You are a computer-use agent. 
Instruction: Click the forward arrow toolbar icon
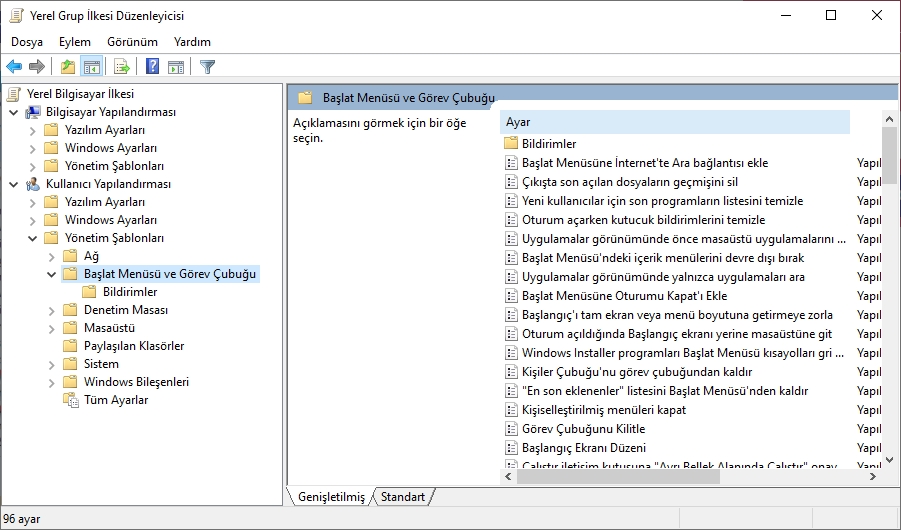(37, 67)
